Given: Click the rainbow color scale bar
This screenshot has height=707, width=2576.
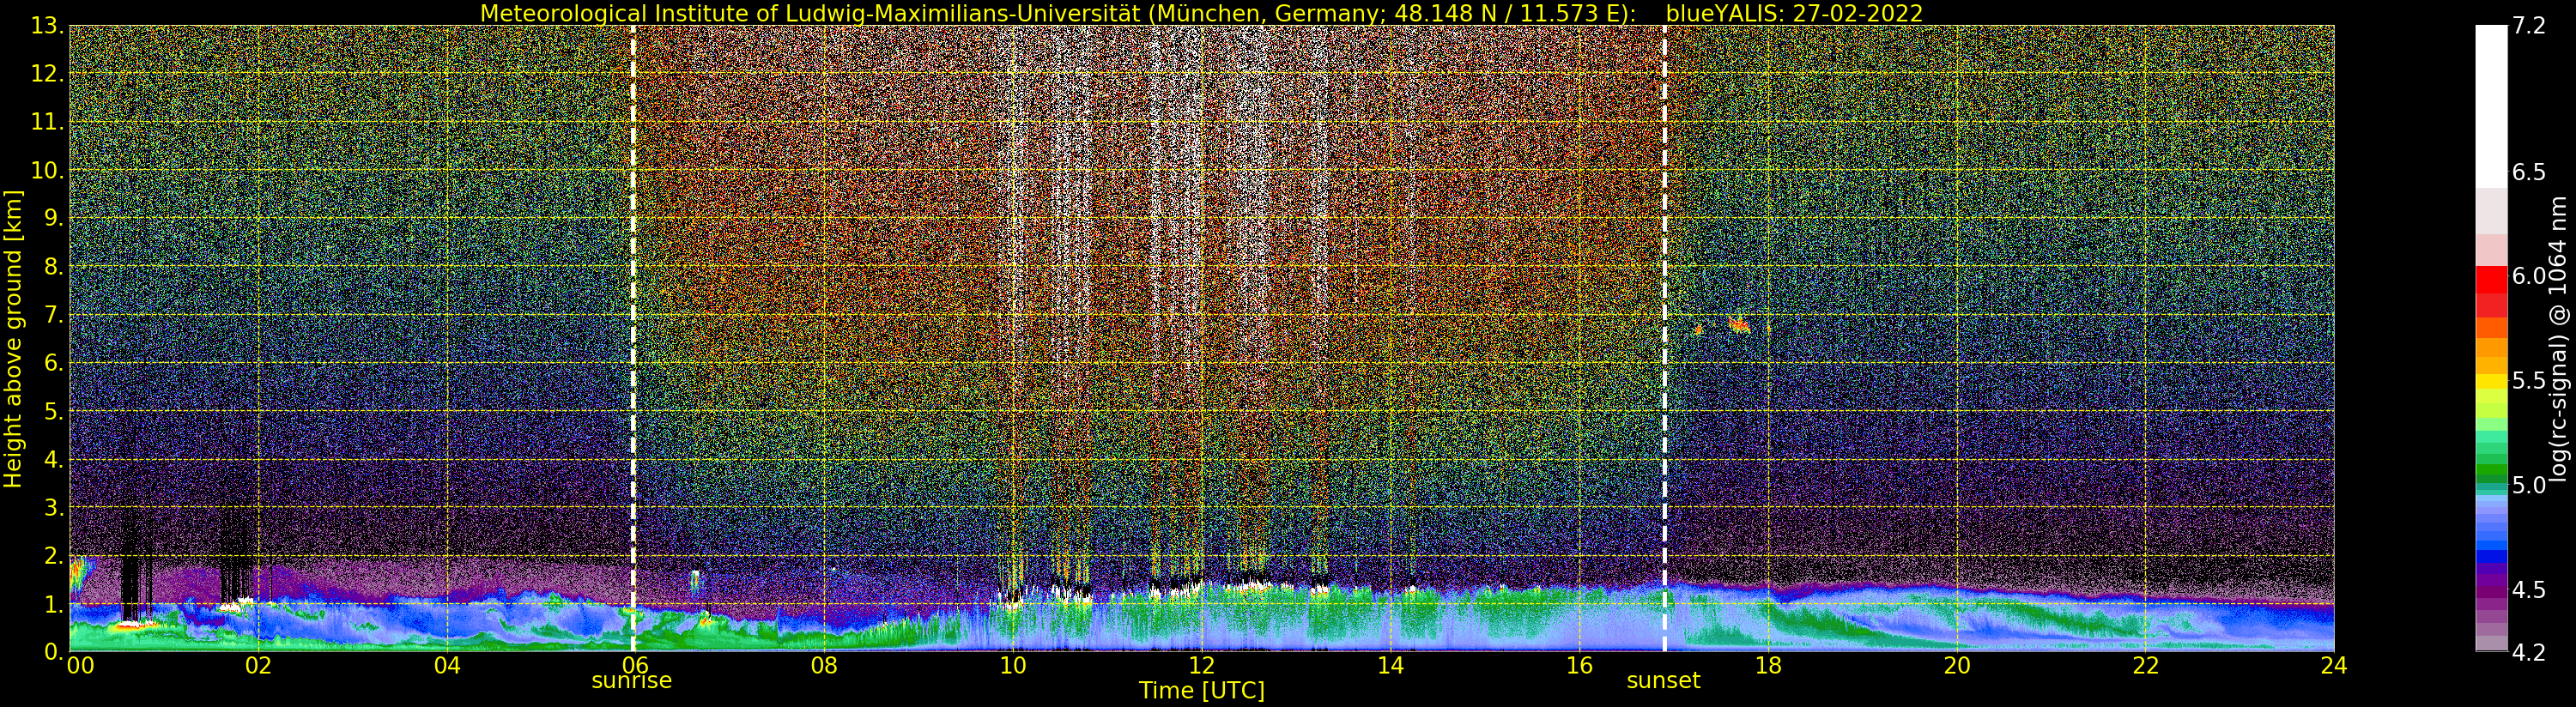Looking at the screenshot, I should (2491, 339).
